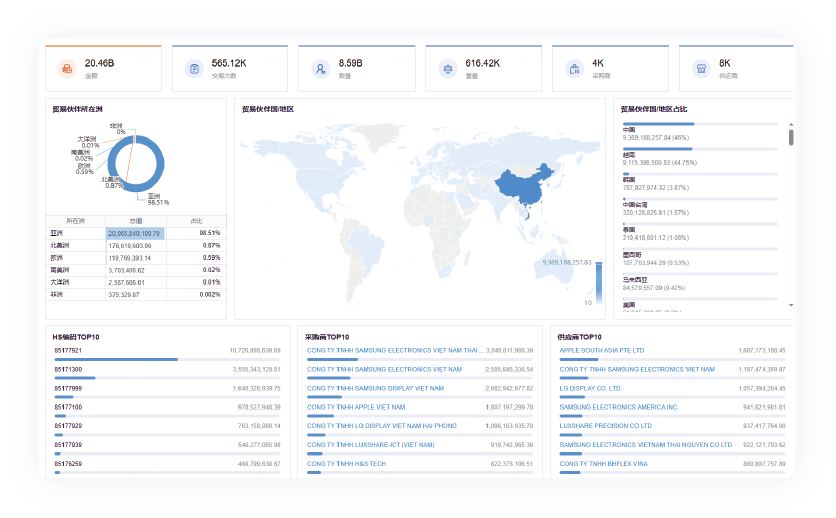Open CONG TY TNHH SAMSUNG DISPLAY VIET NAM link
The width and height of the screenshot is (836, 518).
[x=375, y=388]
